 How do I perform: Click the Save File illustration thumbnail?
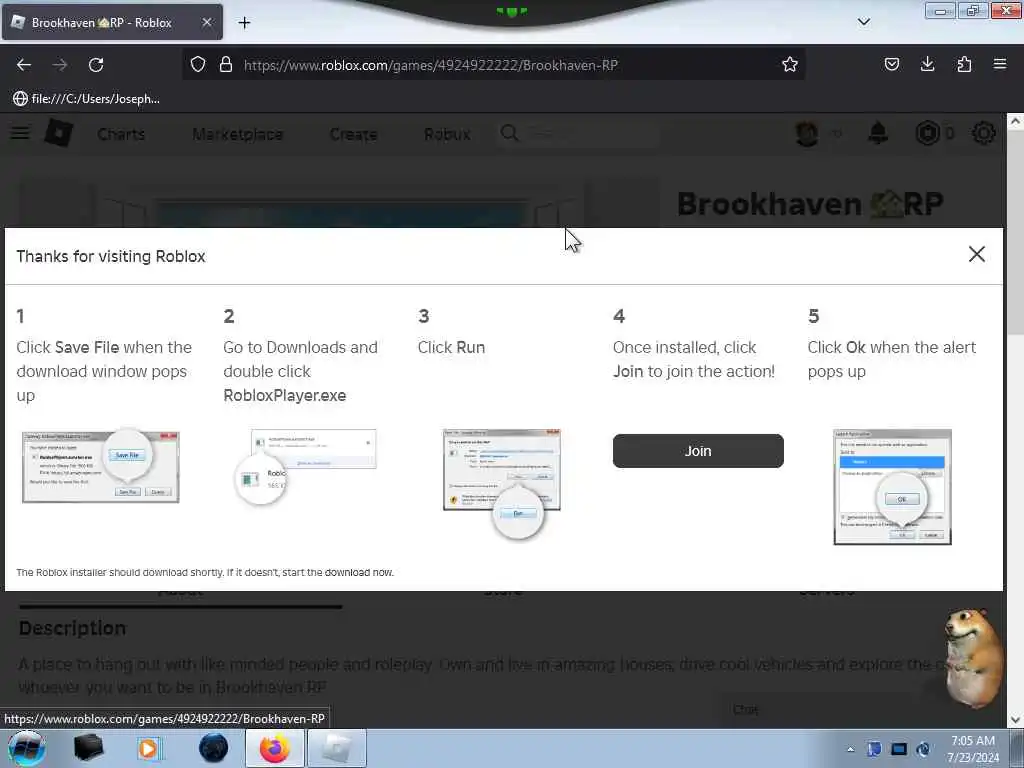(101, 466)
